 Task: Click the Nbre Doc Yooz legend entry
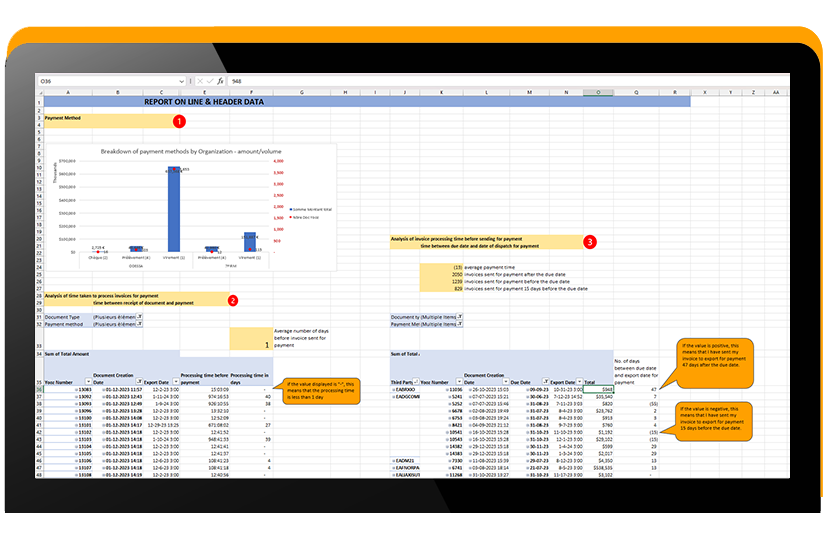(304, 217)
